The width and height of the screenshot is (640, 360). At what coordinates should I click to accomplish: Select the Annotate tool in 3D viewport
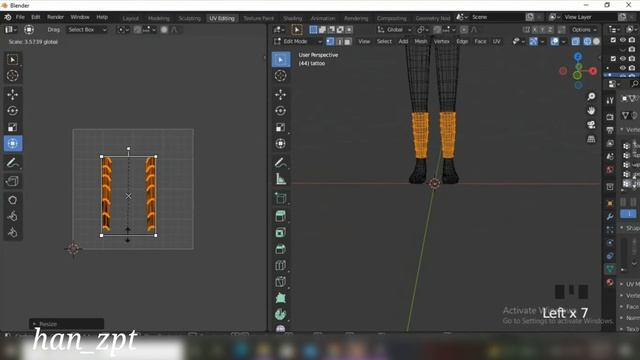pyautogui.click(x=281, y=163)
